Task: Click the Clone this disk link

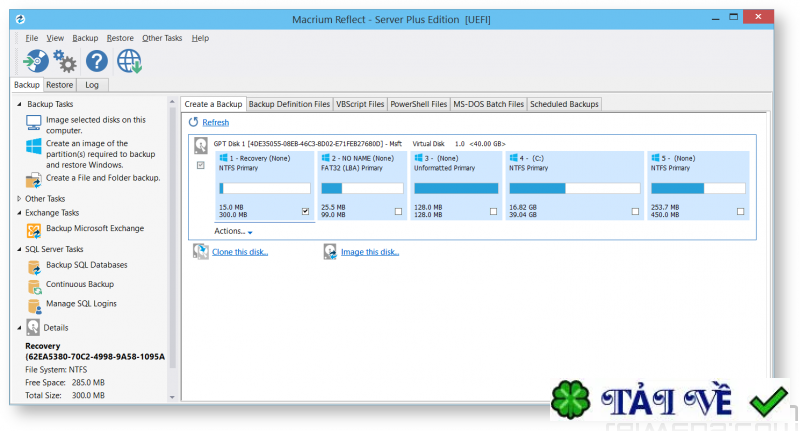Action: (x=240, y=252)
